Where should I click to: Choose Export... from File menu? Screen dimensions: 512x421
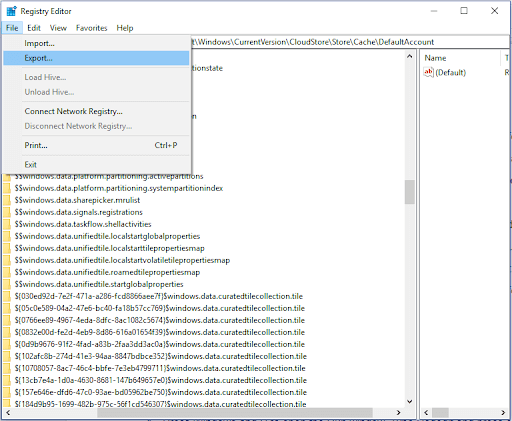click(96, 58)
